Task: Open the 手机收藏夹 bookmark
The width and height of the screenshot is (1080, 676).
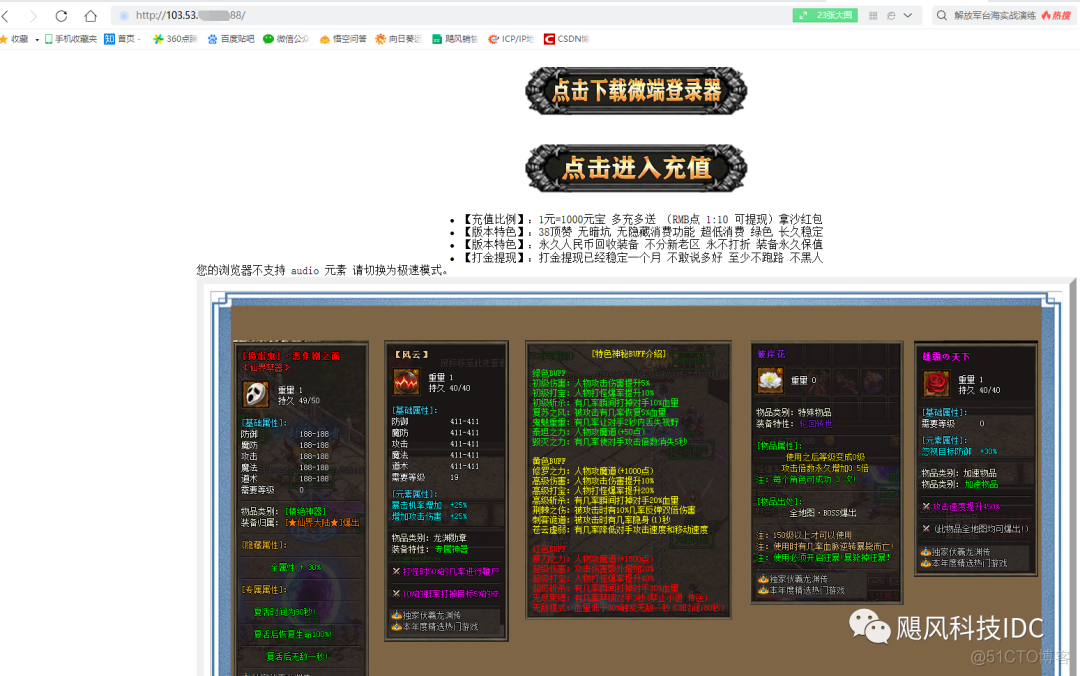Action: 71,39
